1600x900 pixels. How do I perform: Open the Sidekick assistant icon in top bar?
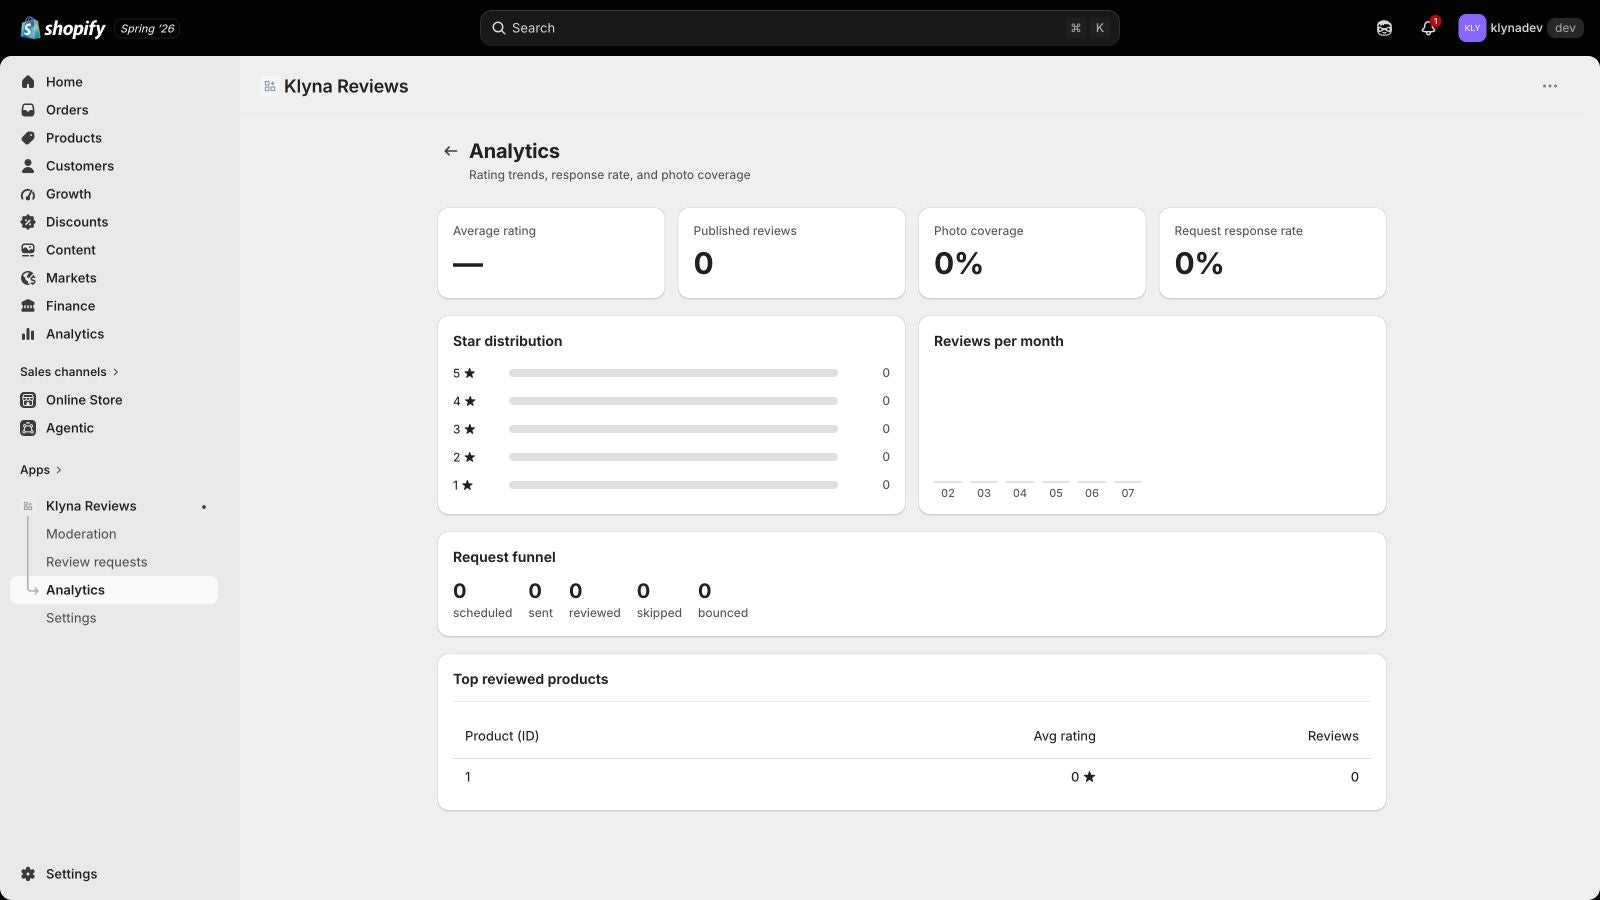(x=1384, y=28)
